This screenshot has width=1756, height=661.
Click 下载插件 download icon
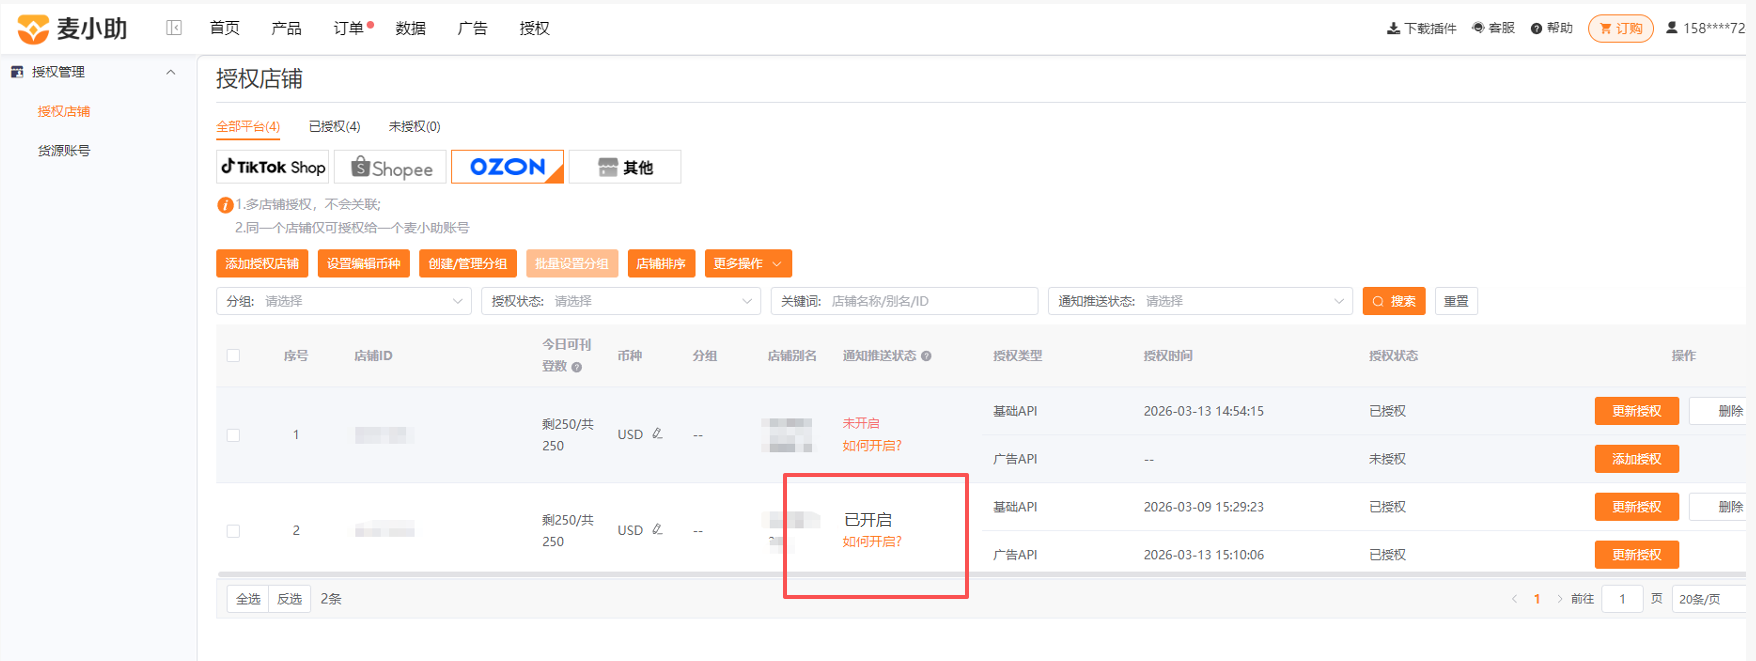point(1393,28)
